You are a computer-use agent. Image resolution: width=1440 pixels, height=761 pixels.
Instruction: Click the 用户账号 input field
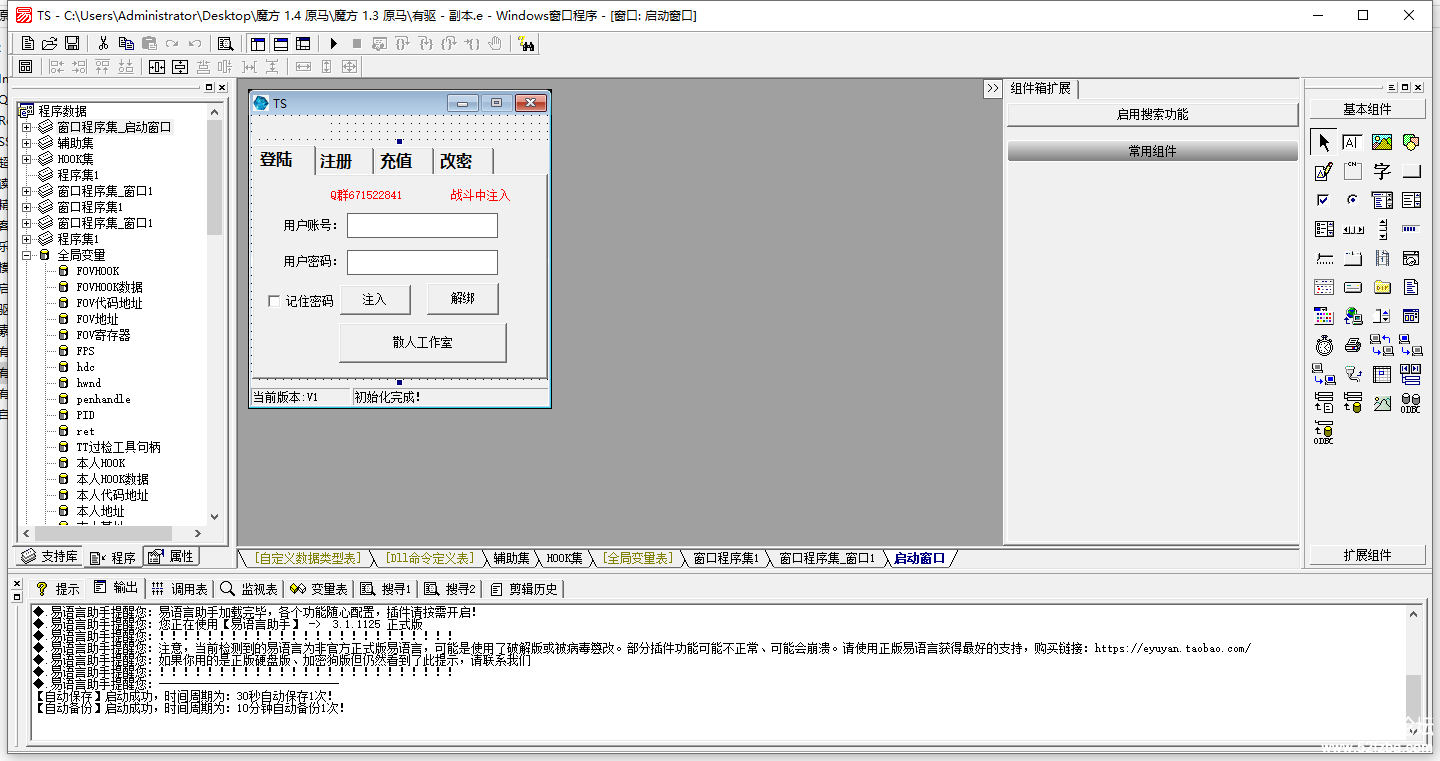(x=422, y=225)
